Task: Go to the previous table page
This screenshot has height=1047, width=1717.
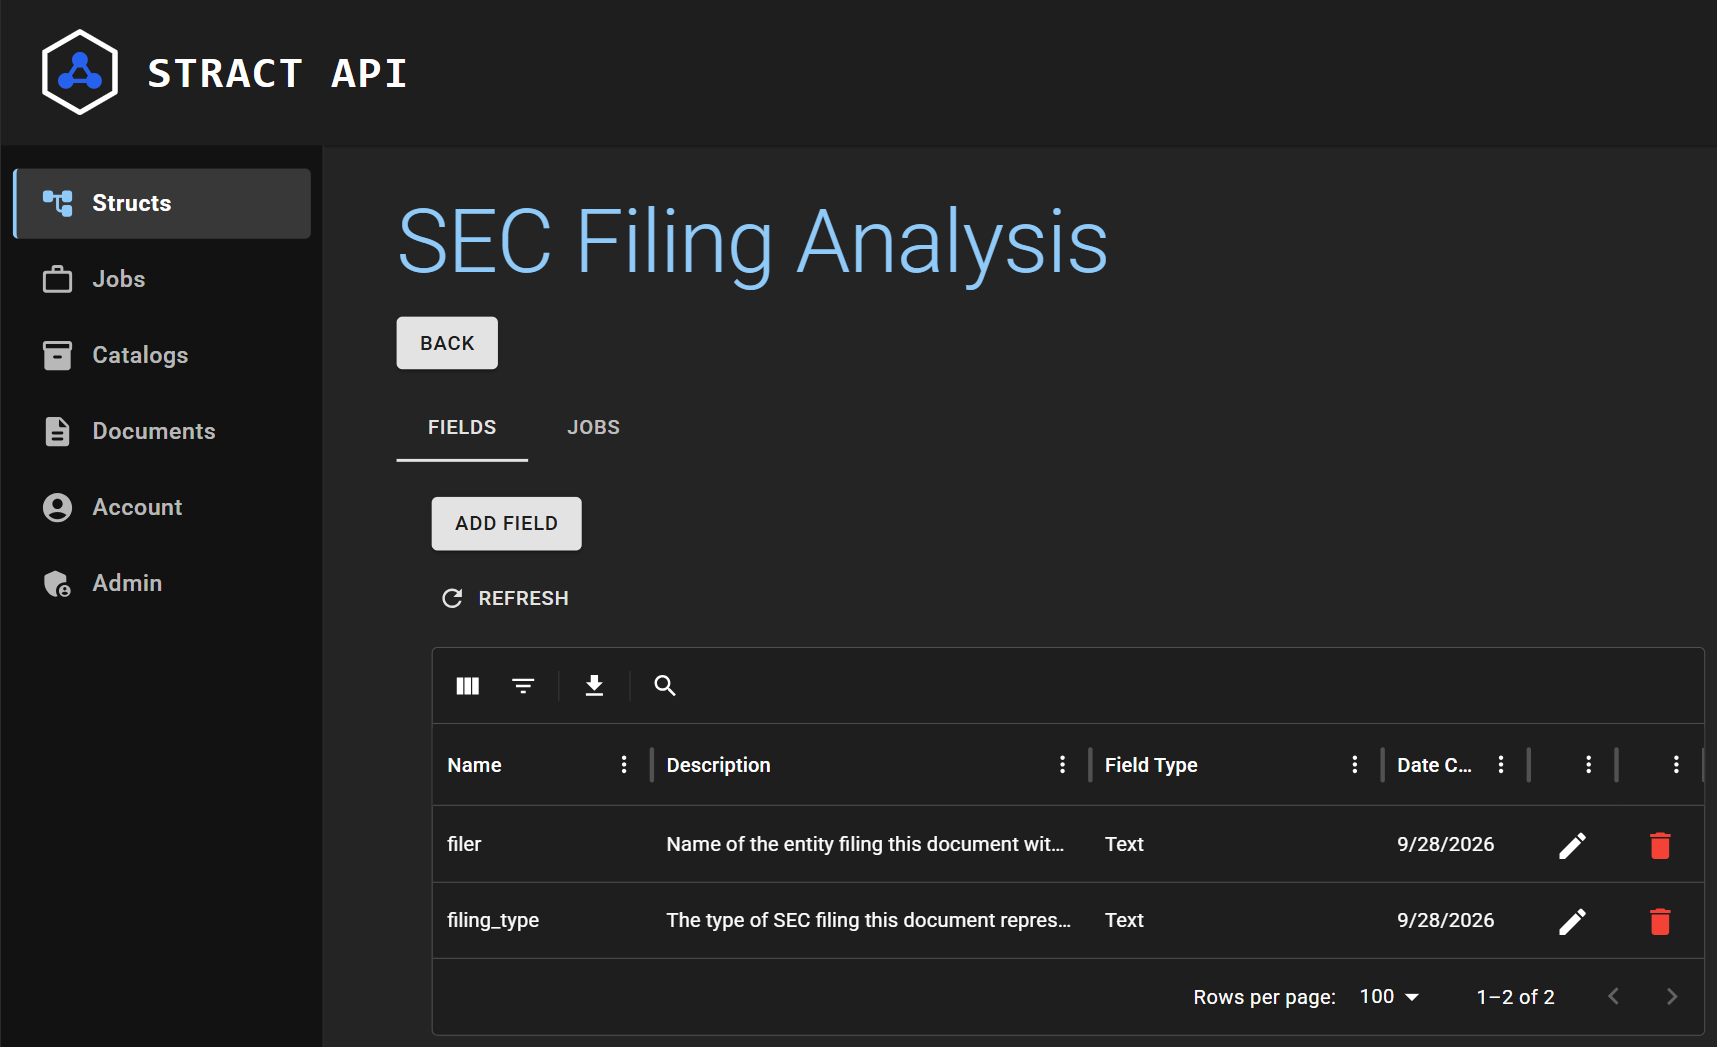Action: [1614, 997]
